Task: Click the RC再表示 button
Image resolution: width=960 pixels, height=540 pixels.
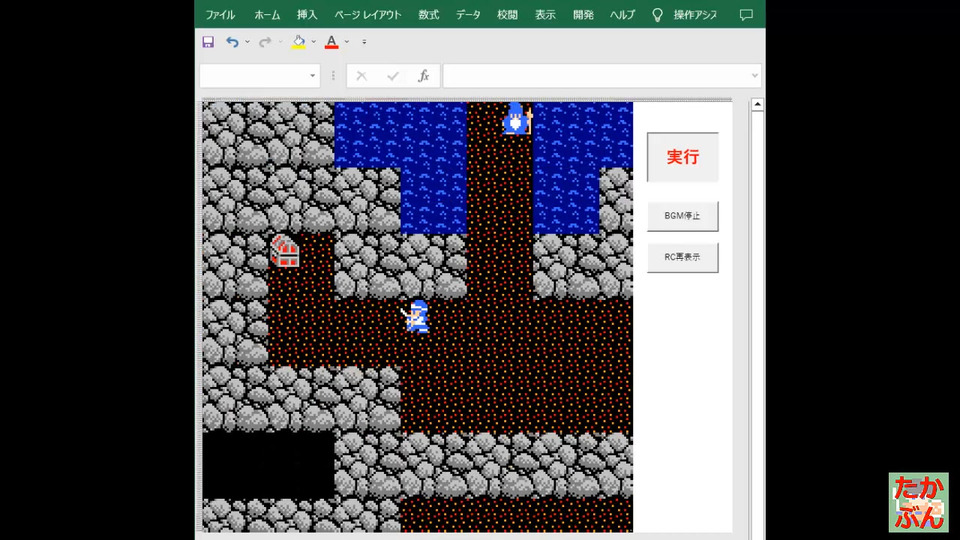Action: [683, 257]
